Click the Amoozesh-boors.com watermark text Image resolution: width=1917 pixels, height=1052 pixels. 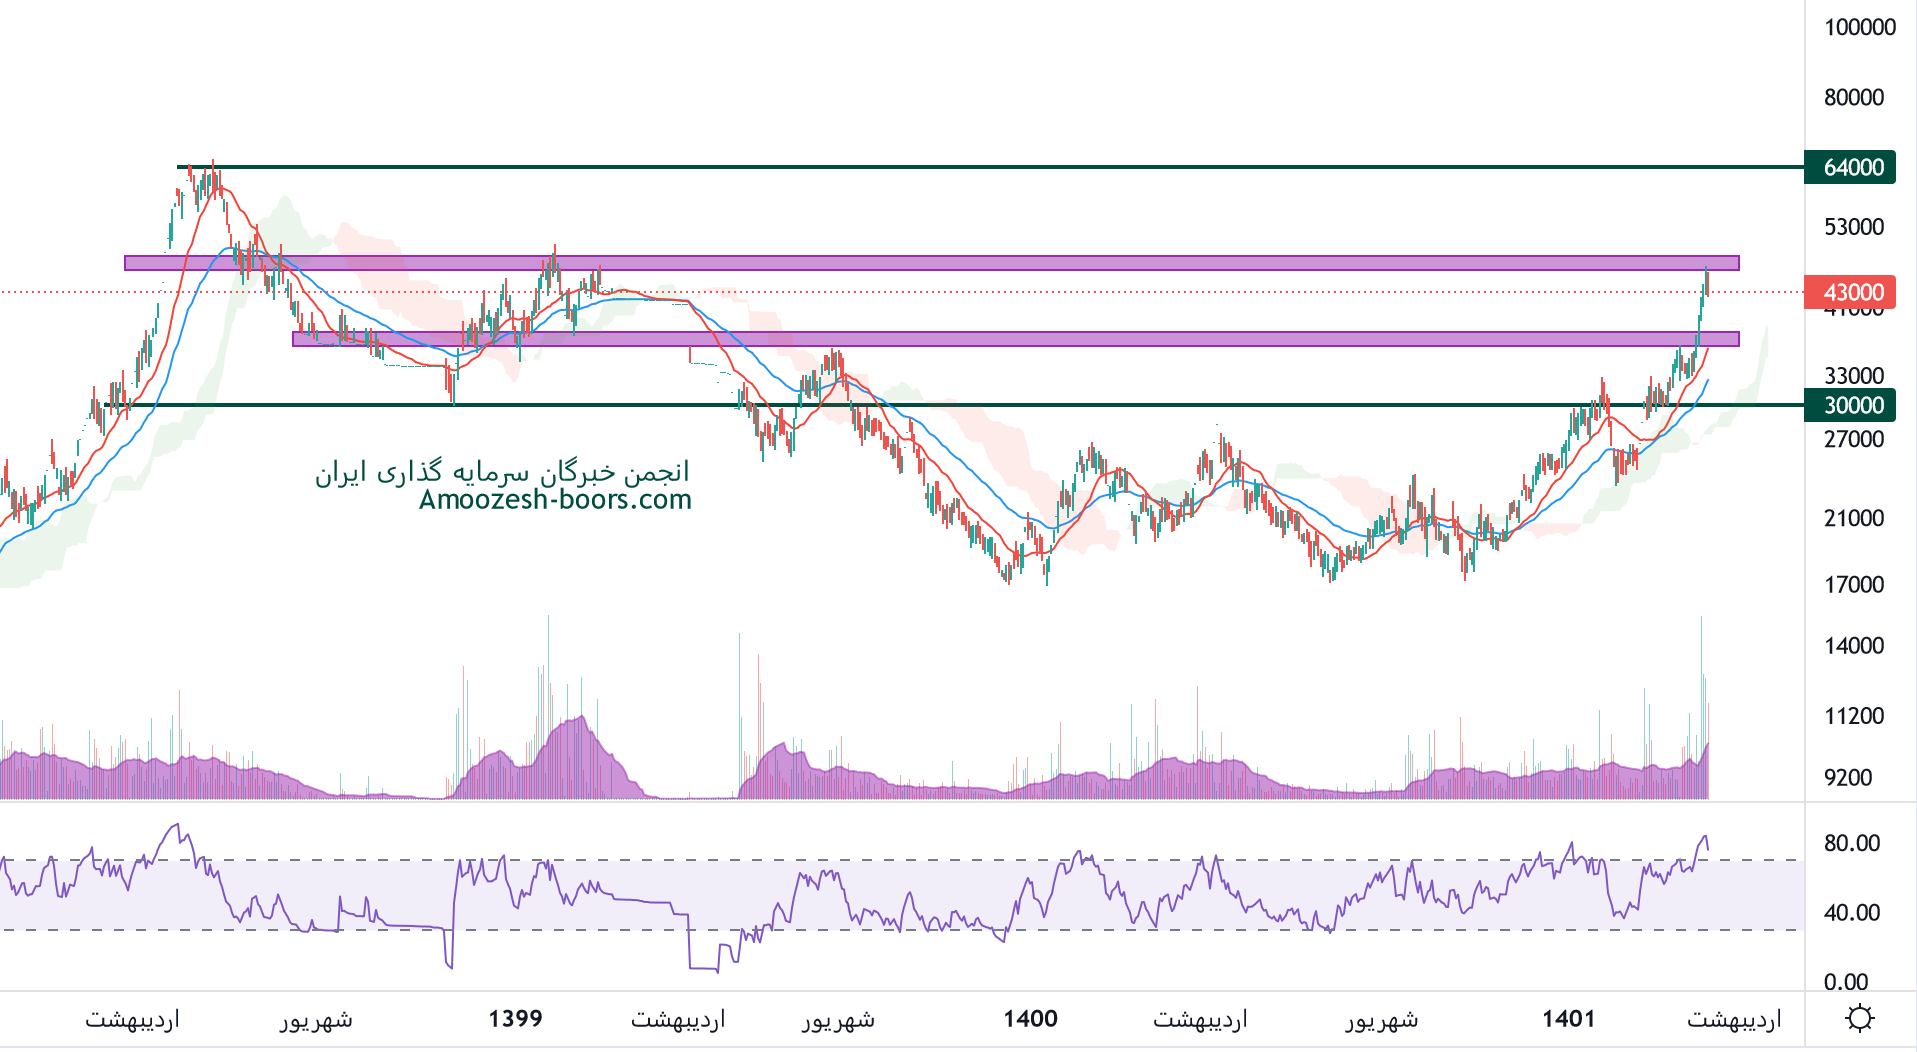(555, 499)
